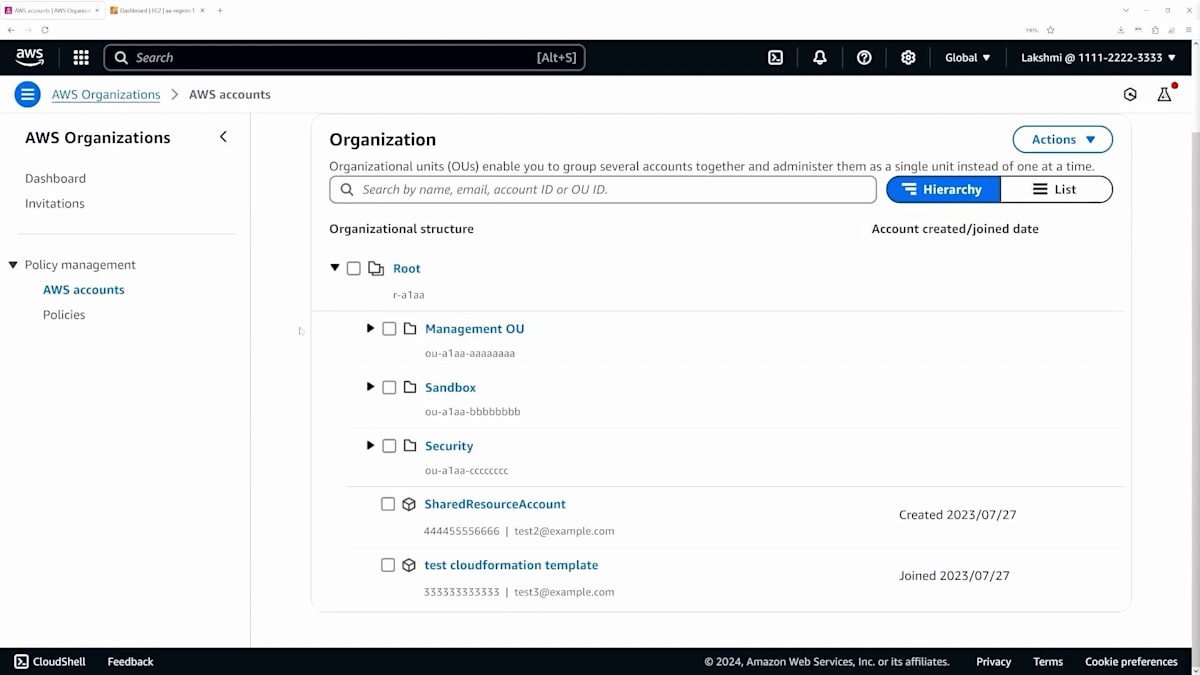Open the AWS Organizations breadcrumb link
1200x675 pixels.
(106, 95)
